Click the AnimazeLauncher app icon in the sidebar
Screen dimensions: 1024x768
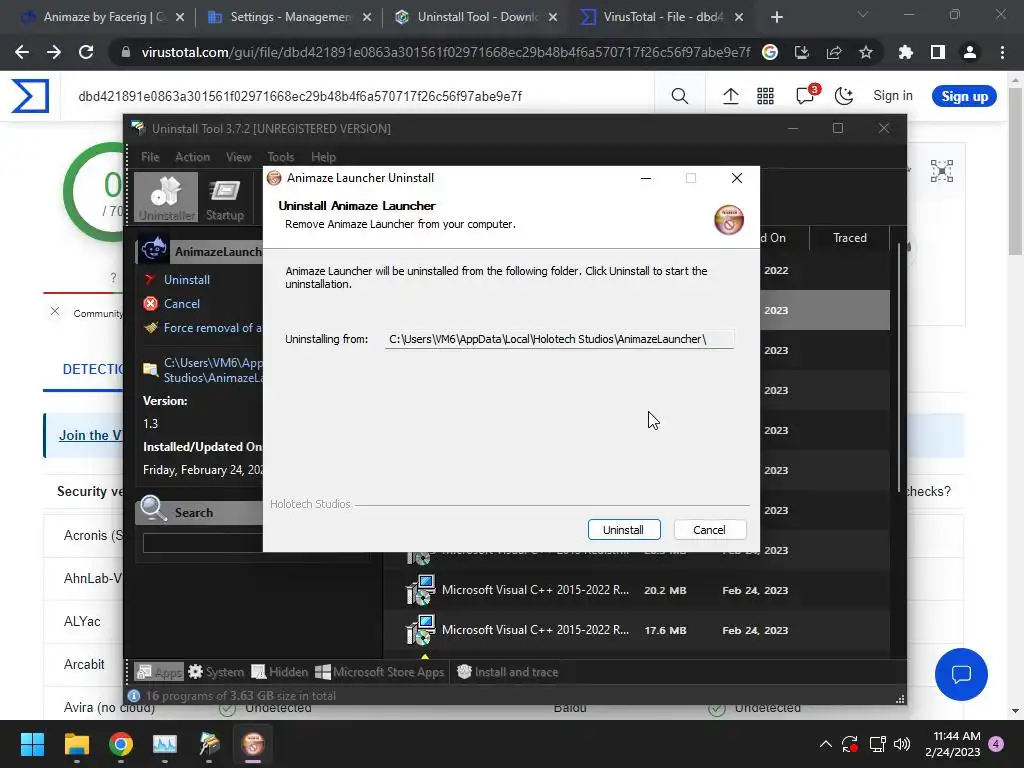click(154, 250)
